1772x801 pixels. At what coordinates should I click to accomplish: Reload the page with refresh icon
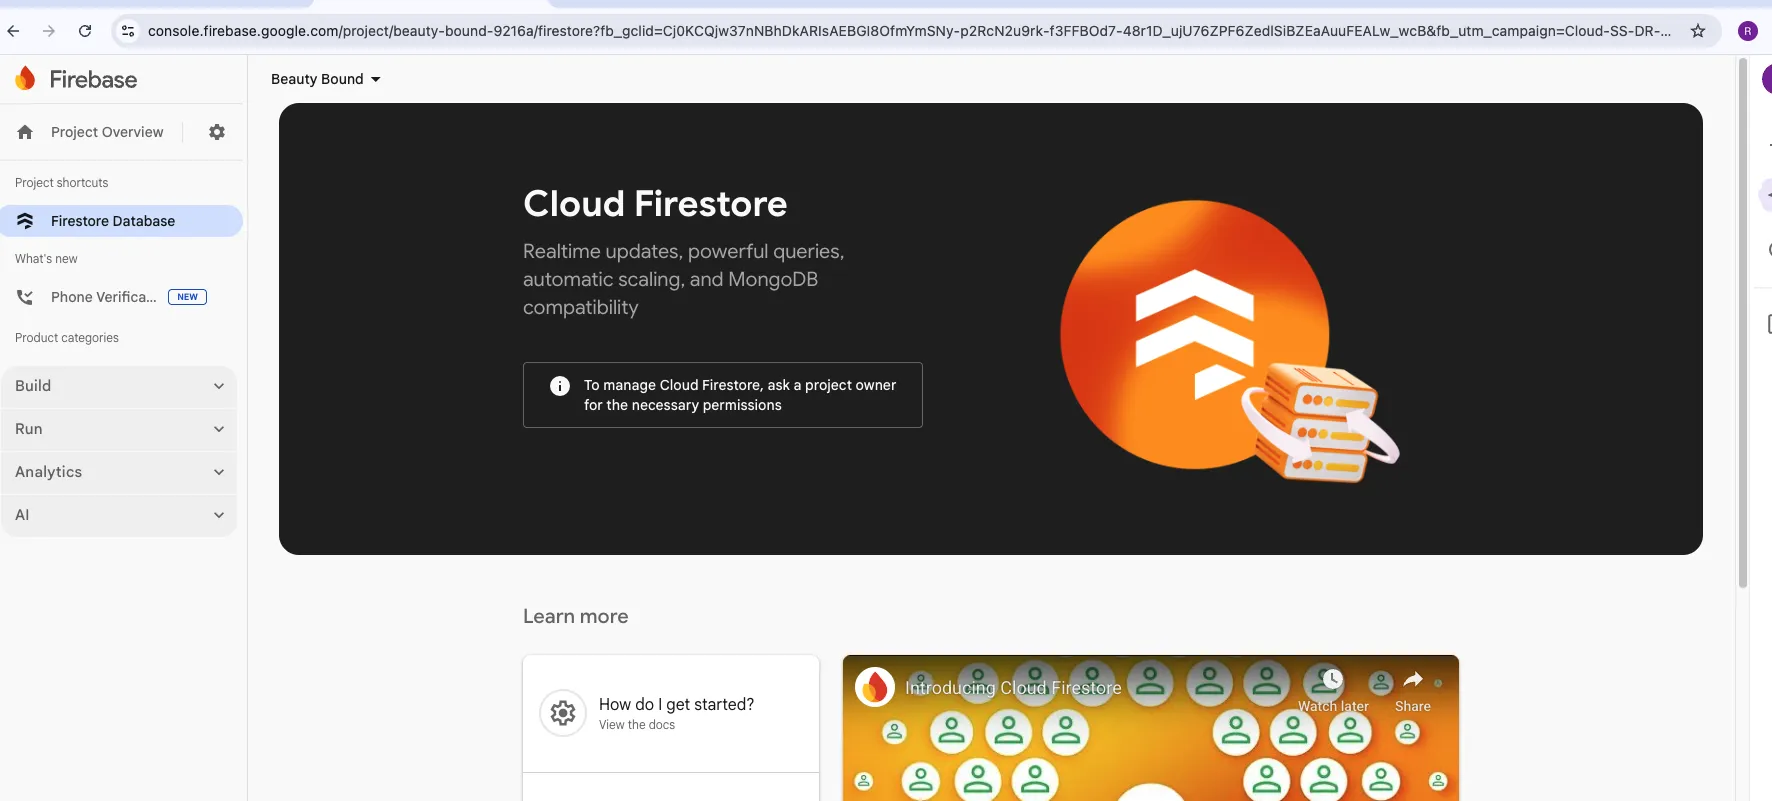pyautogui.click(x=85, y=31)
